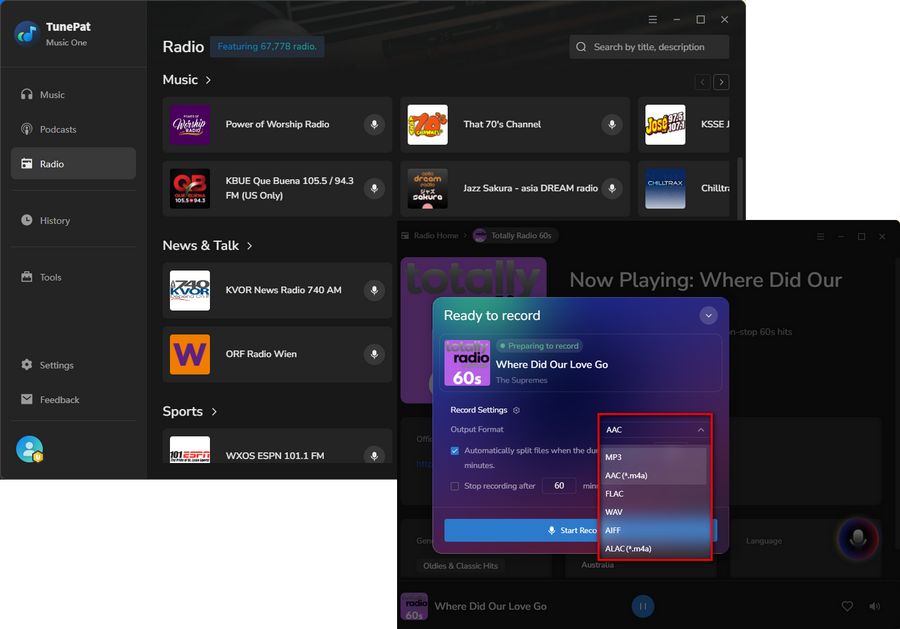Record Power of Worship Radio via microphone icon
Viewport: 900px width, 629px height.
point(374,125)
